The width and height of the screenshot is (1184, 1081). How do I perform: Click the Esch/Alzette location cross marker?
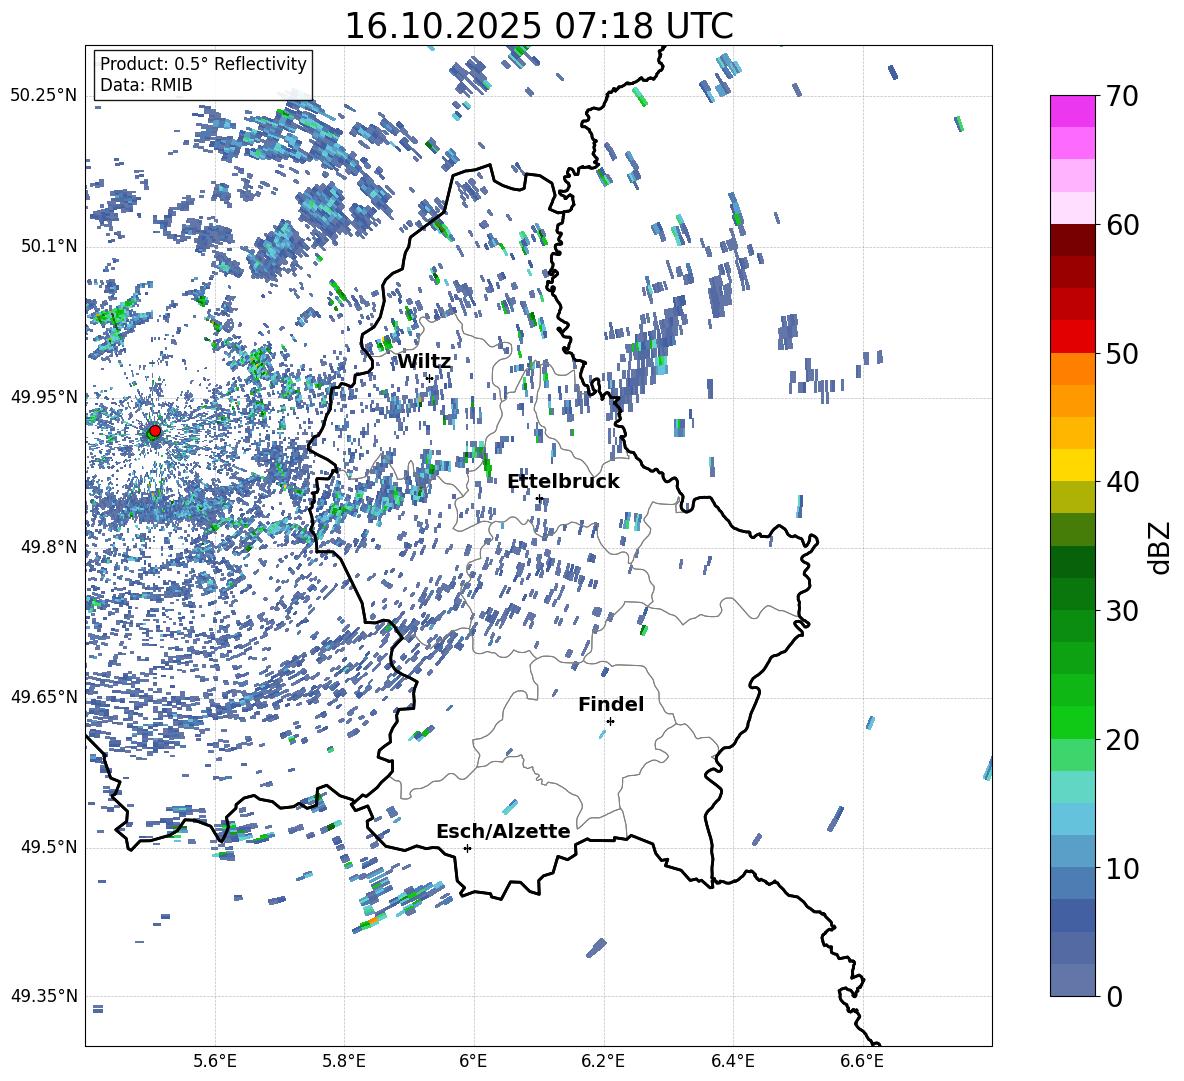coord(467,848)
